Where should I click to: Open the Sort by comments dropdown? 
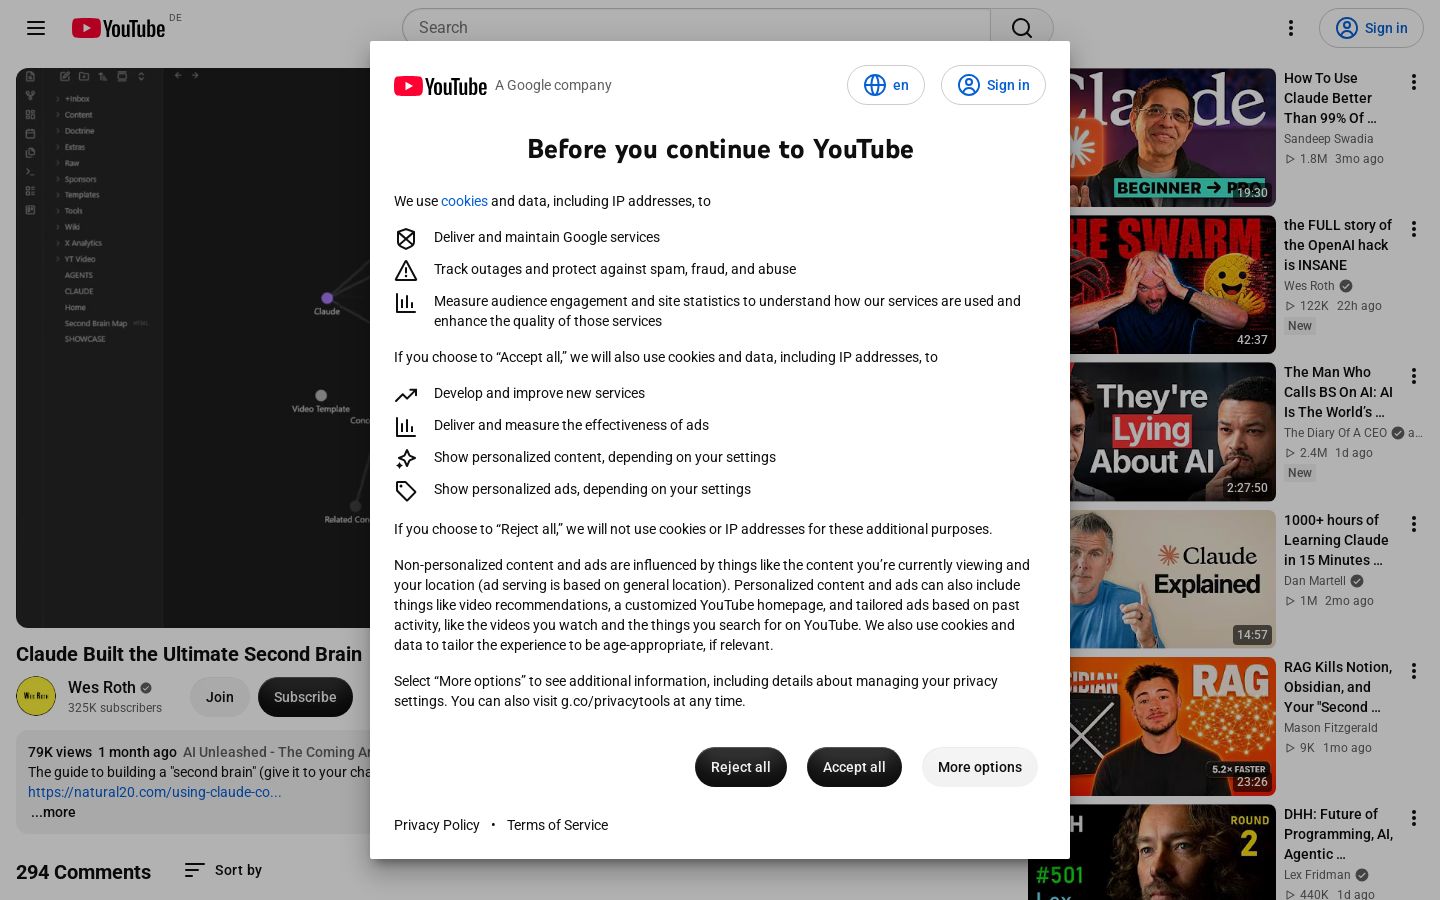point(223,870)
